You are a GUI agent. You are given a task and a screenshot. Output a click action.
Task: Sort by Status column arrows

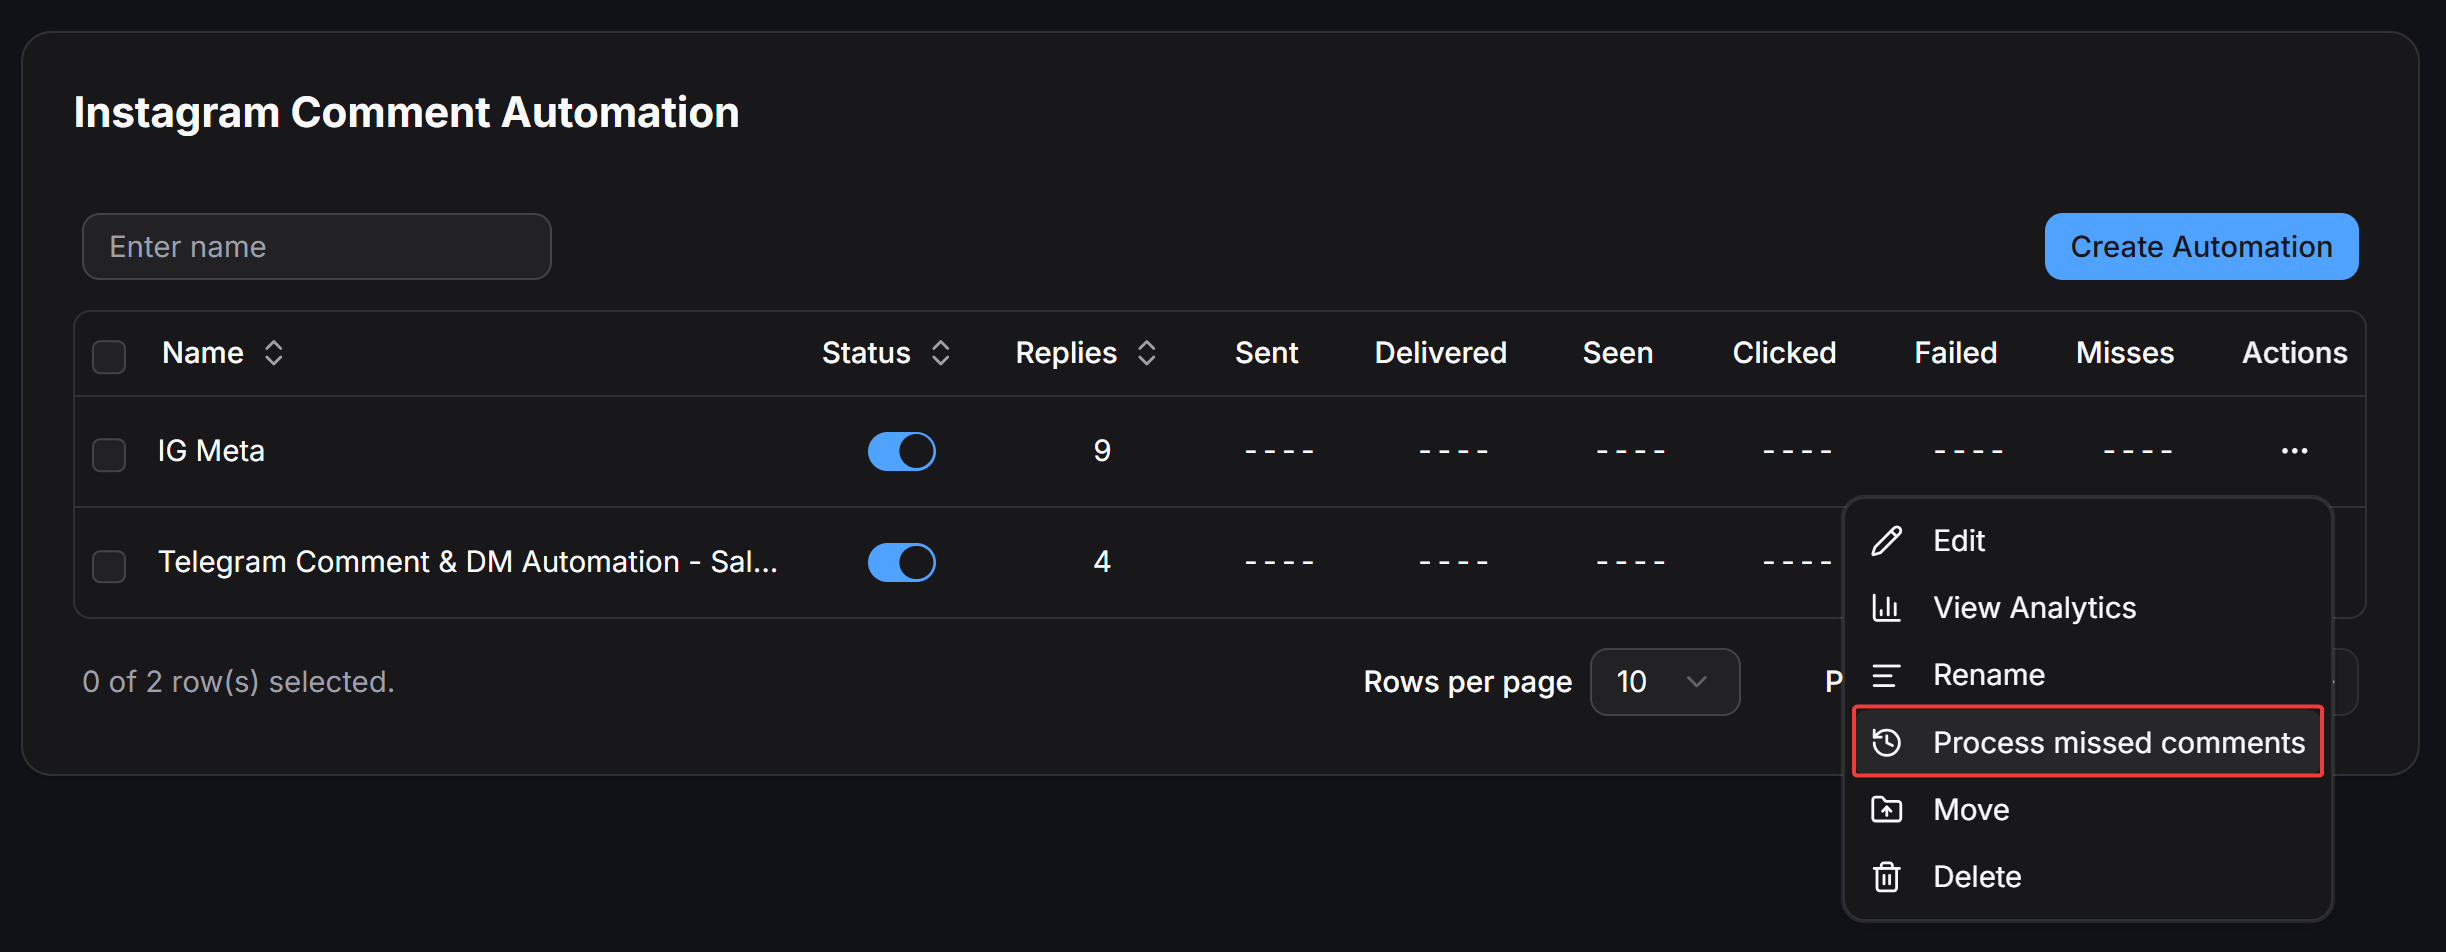(x=940, y=353)
